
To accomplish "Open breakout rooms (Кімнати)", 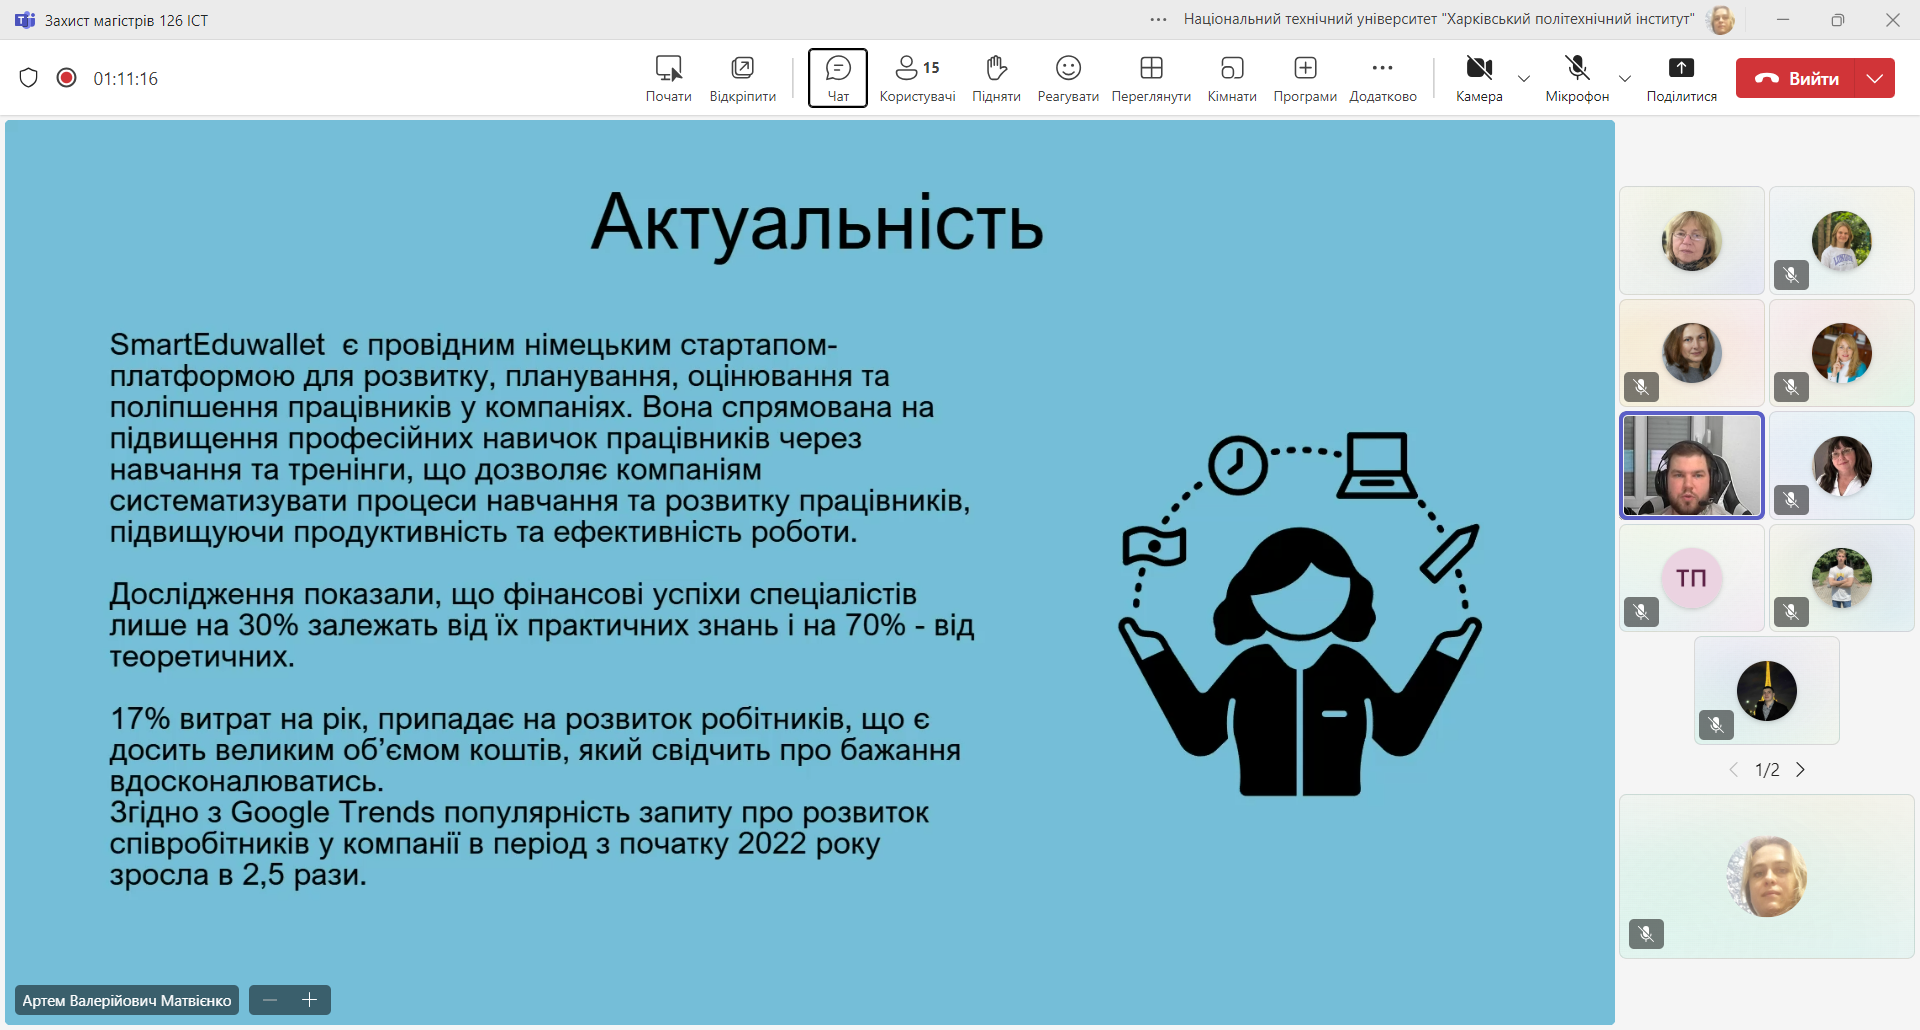I will (1232, 78).
